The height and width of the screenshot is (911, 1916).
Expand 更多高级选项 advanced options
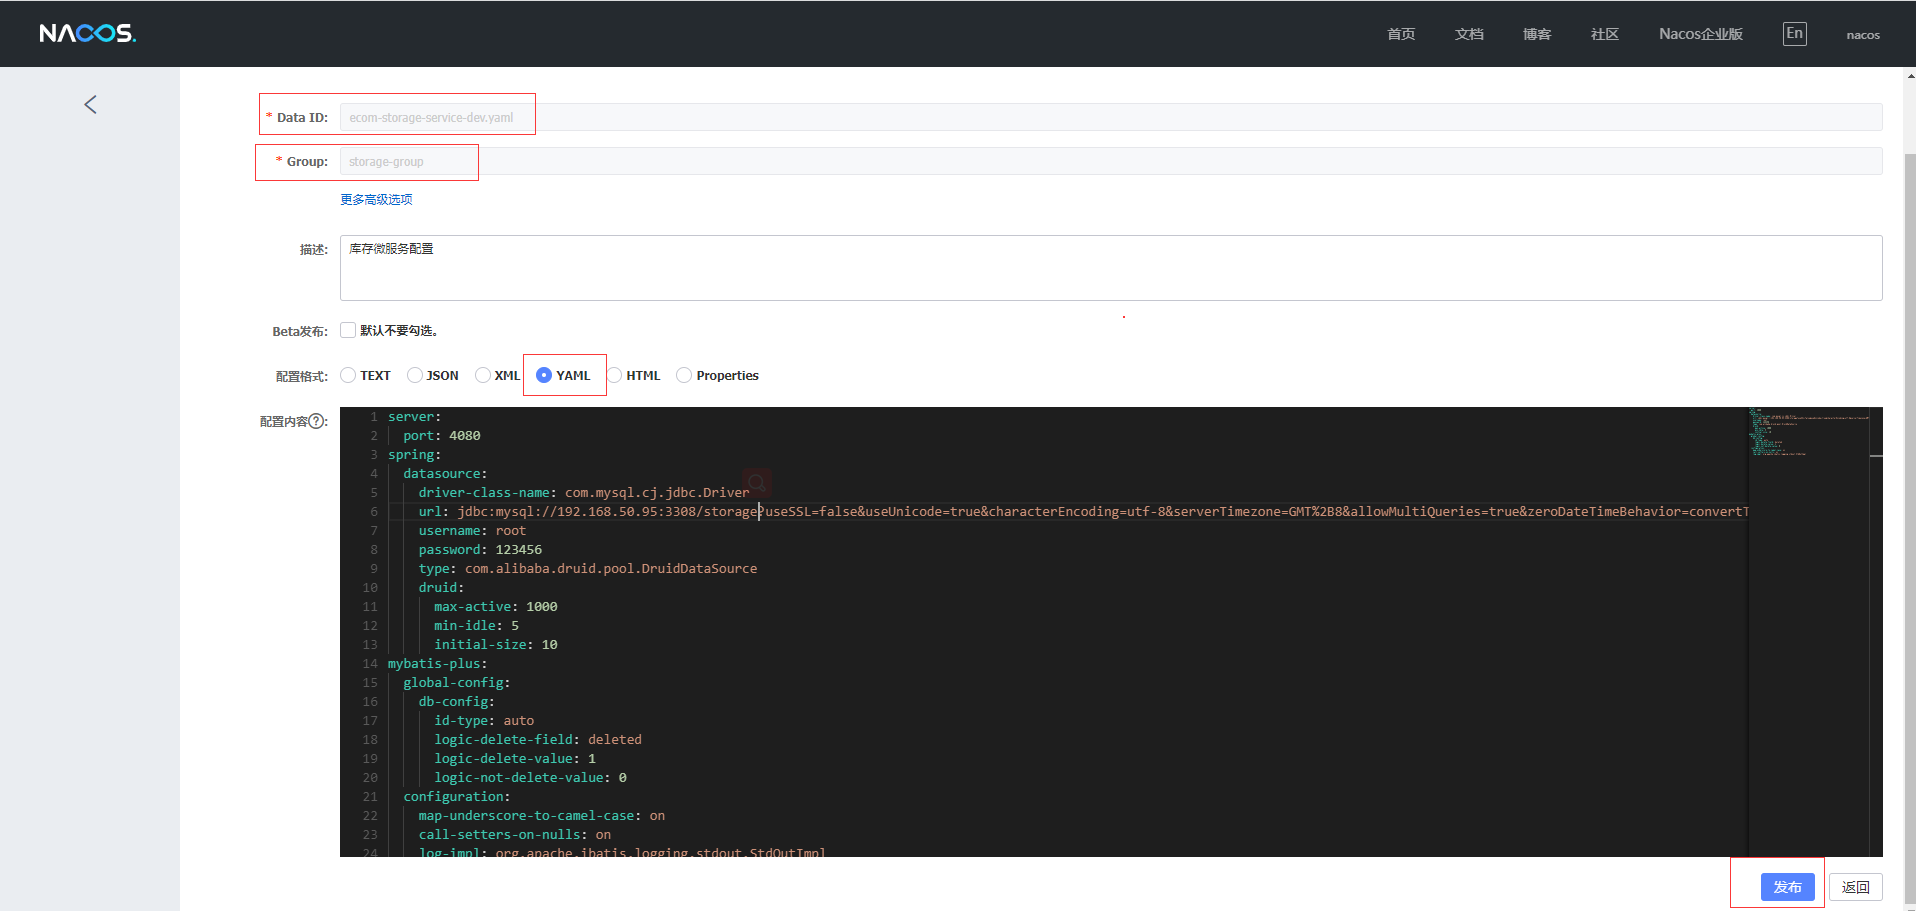[376, 200]
